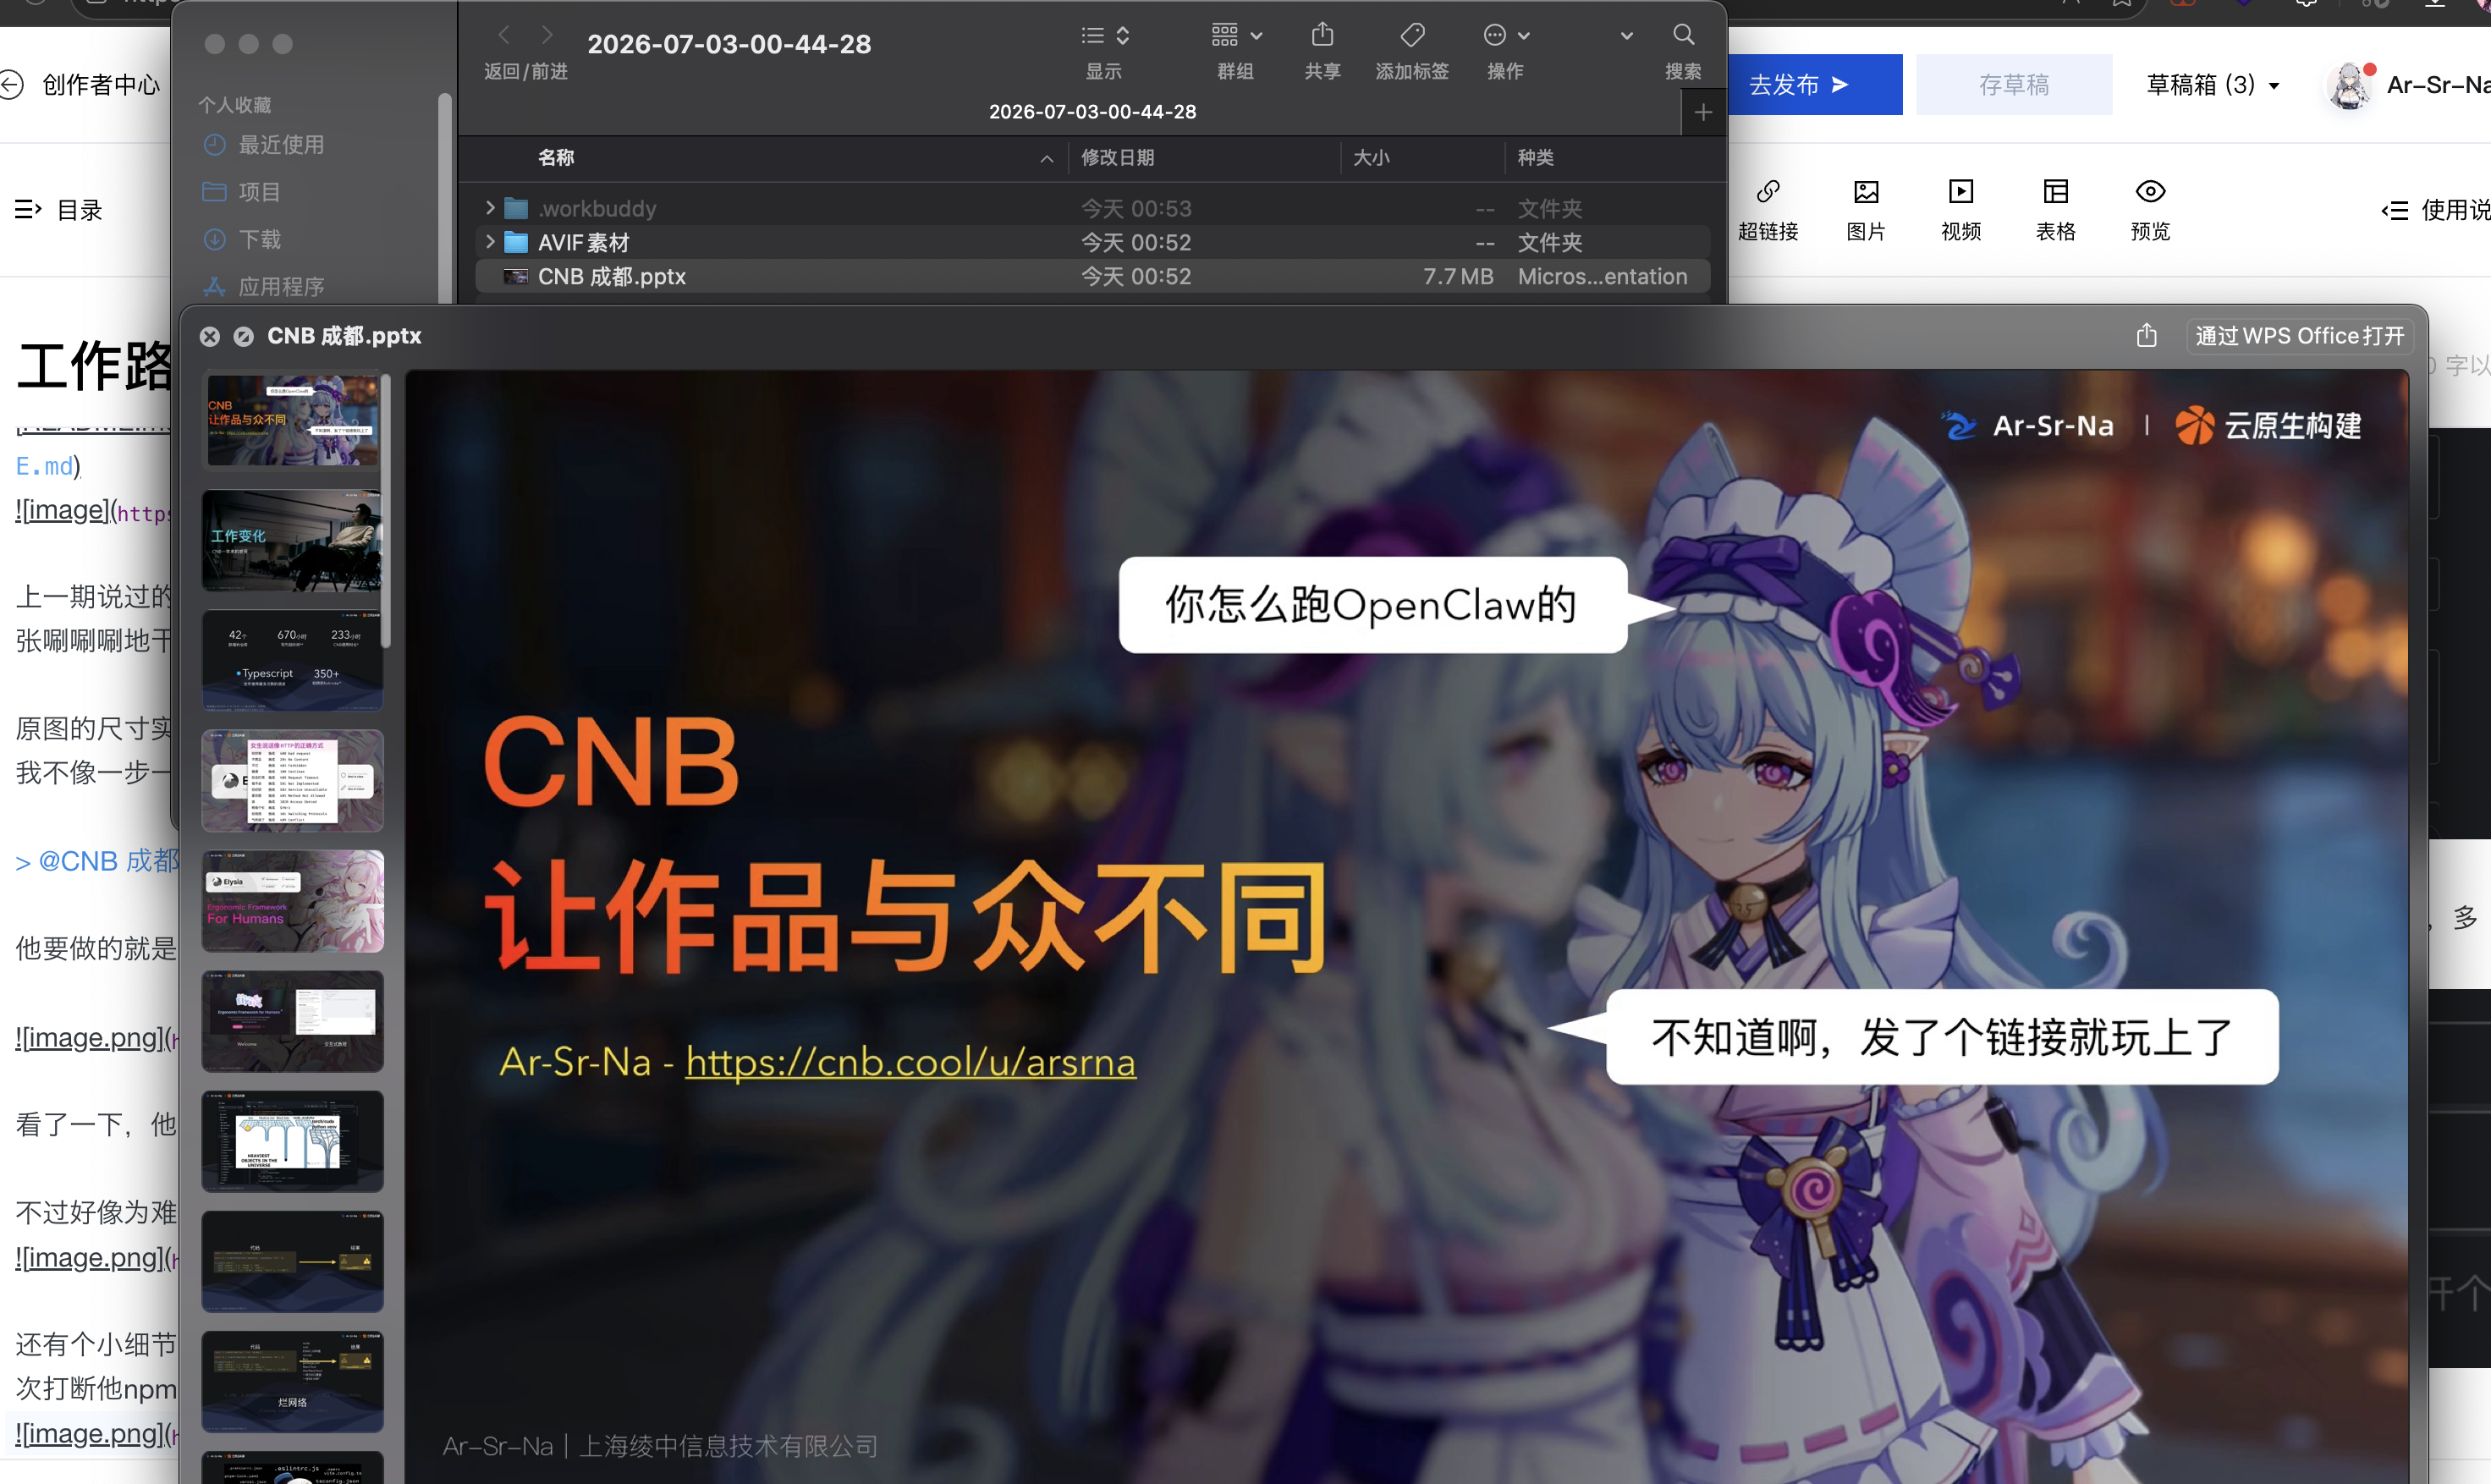Open the 草稿箱 (3) dropdown
Viewport: 2491px width, 1484px height.
pyautogui.click(x=2212, y=85)
